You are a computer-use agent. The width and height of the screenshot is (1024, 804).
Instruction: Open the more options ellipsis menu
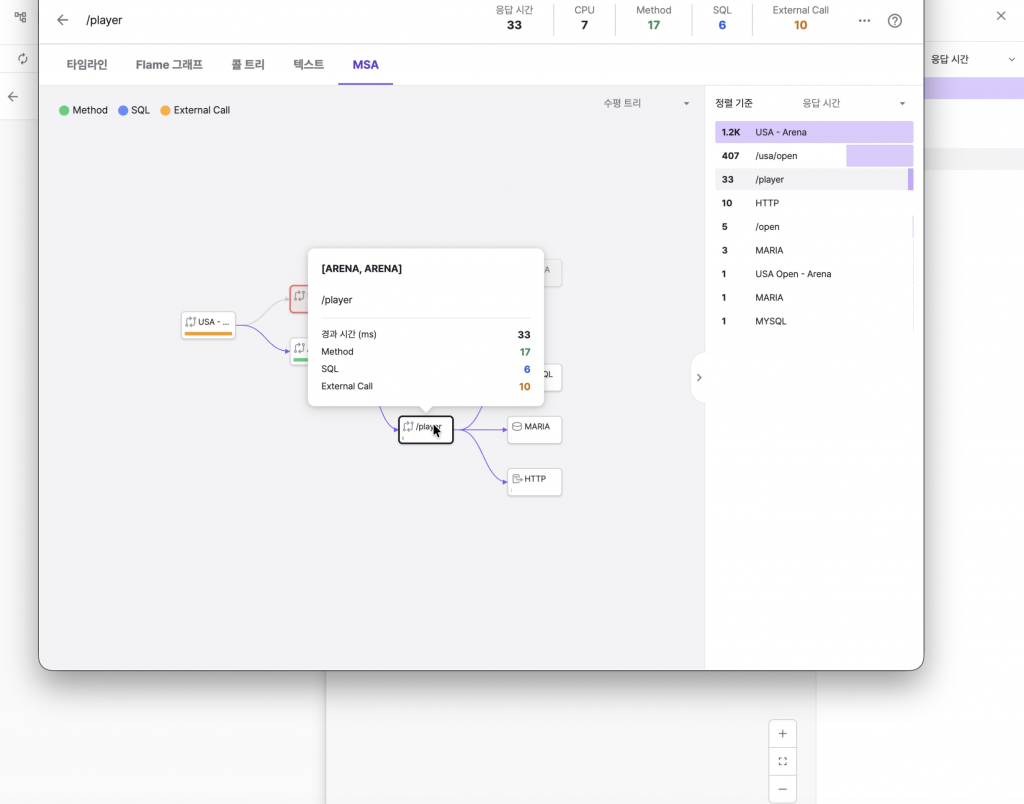(x=864, y=20)
